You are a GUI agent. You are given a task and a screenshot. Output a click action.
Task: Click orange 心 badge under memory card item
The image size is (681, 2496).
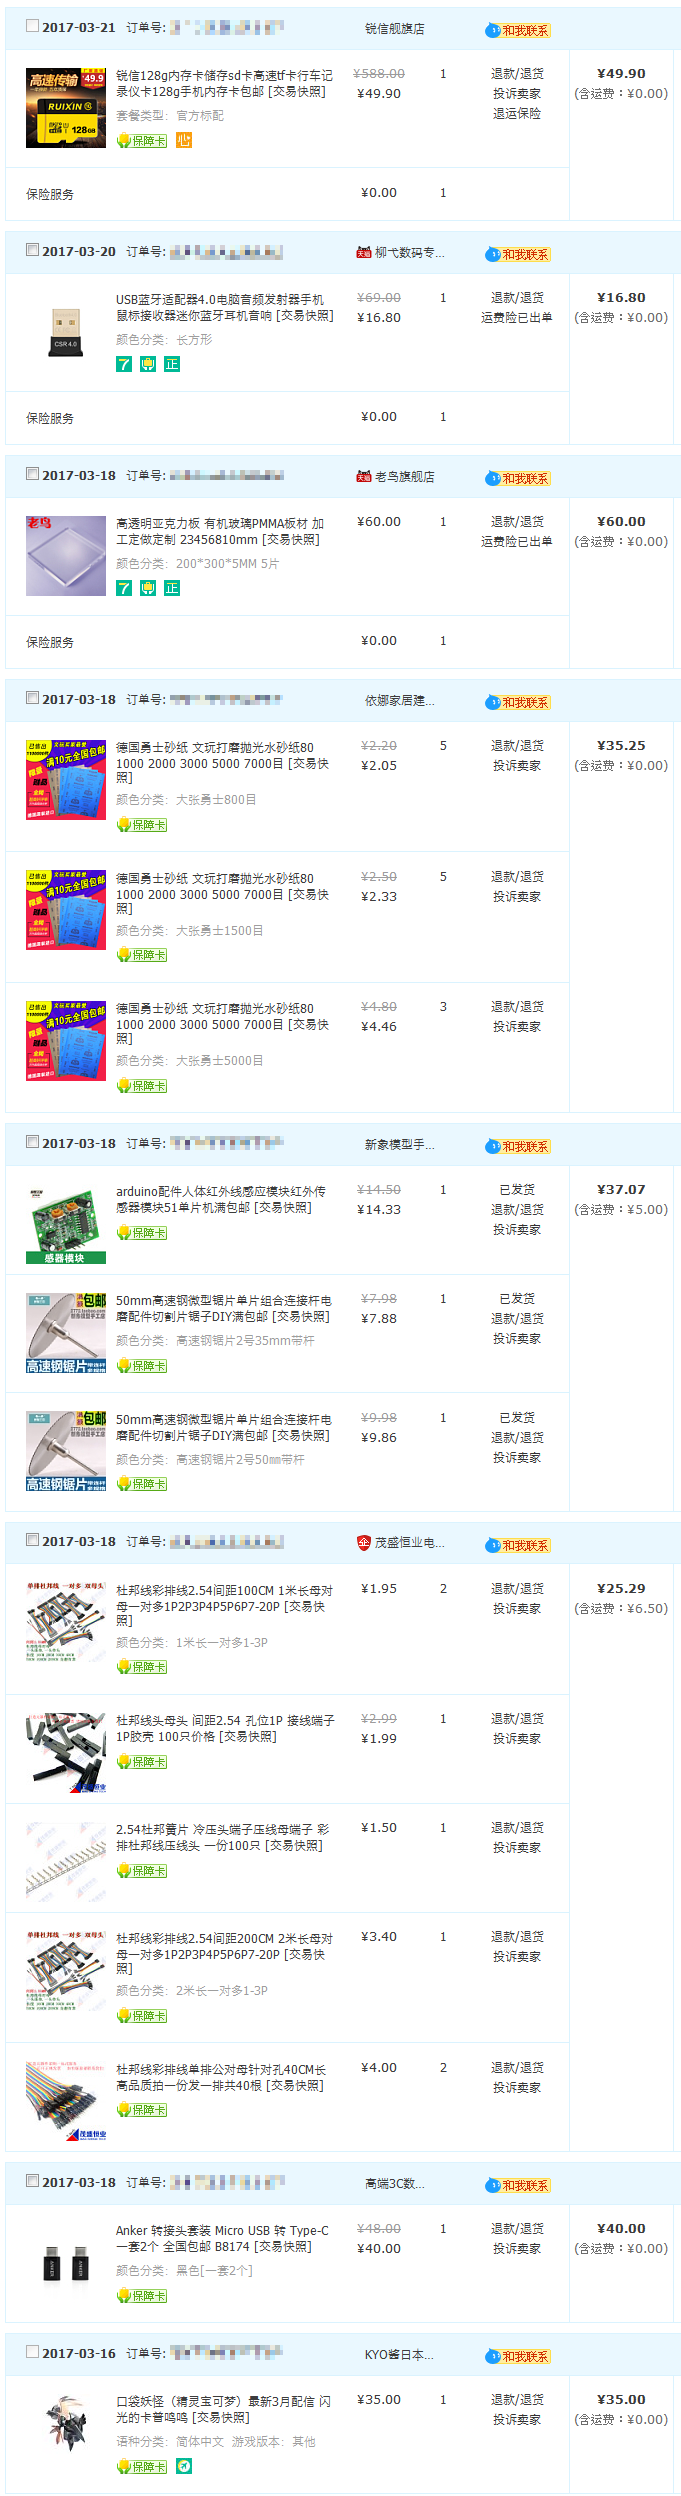click(184, 141)
